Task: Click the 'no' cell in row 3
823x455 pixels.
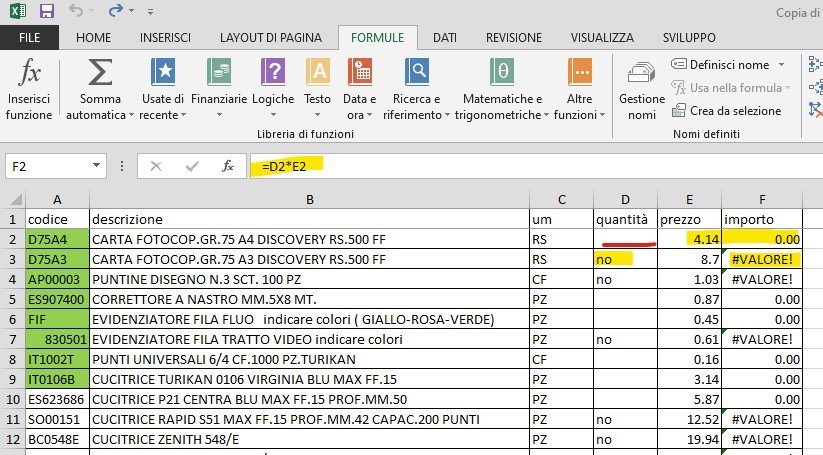Action: 626,259
